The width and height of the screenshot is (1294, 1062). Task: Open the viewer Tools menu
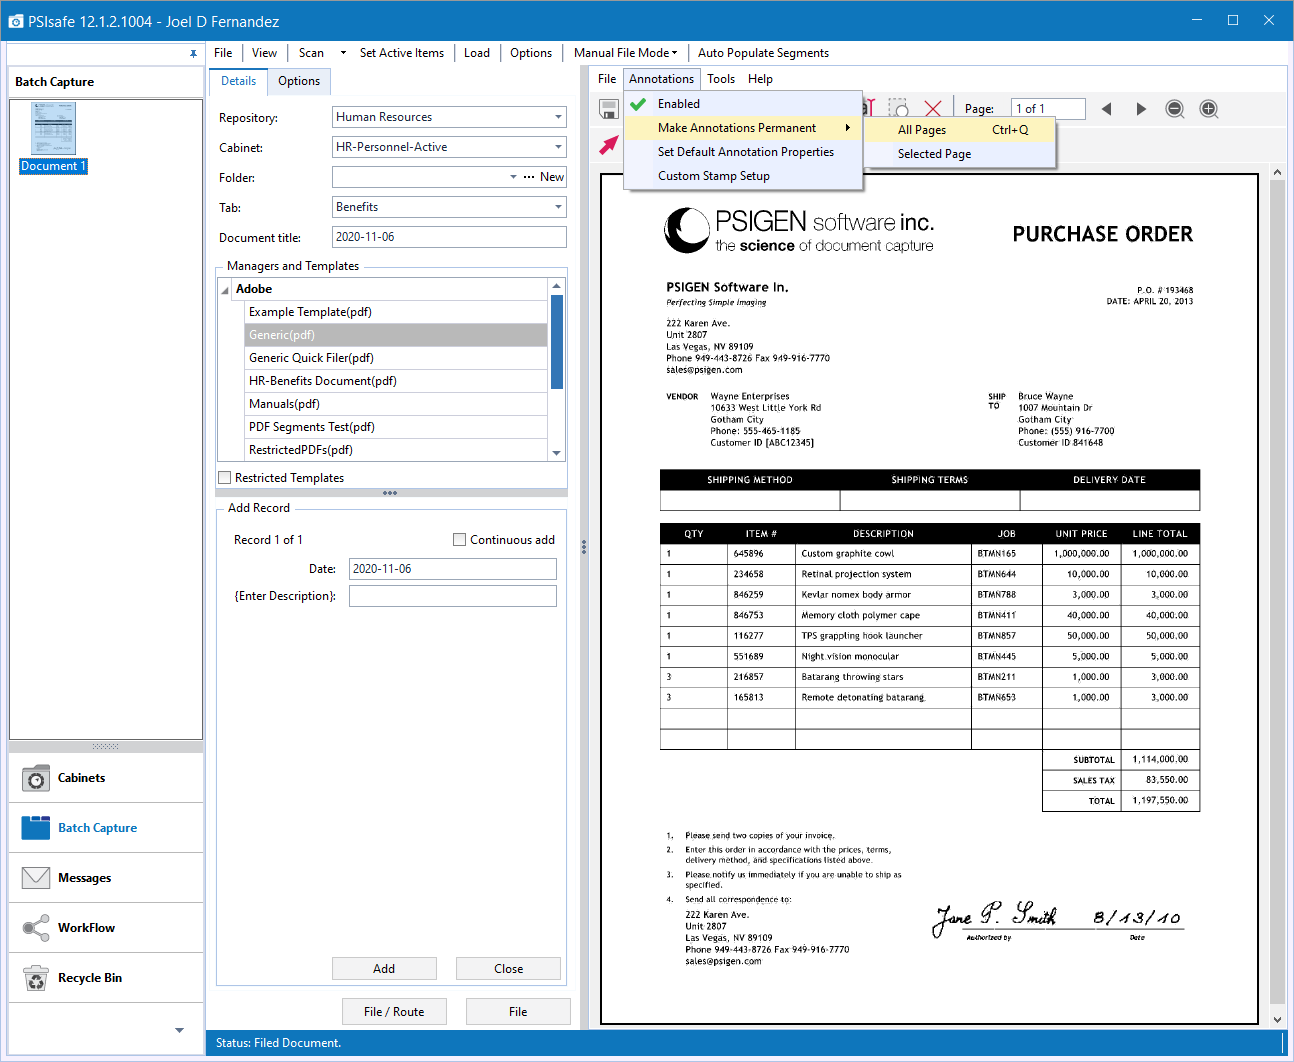point(721,79)
